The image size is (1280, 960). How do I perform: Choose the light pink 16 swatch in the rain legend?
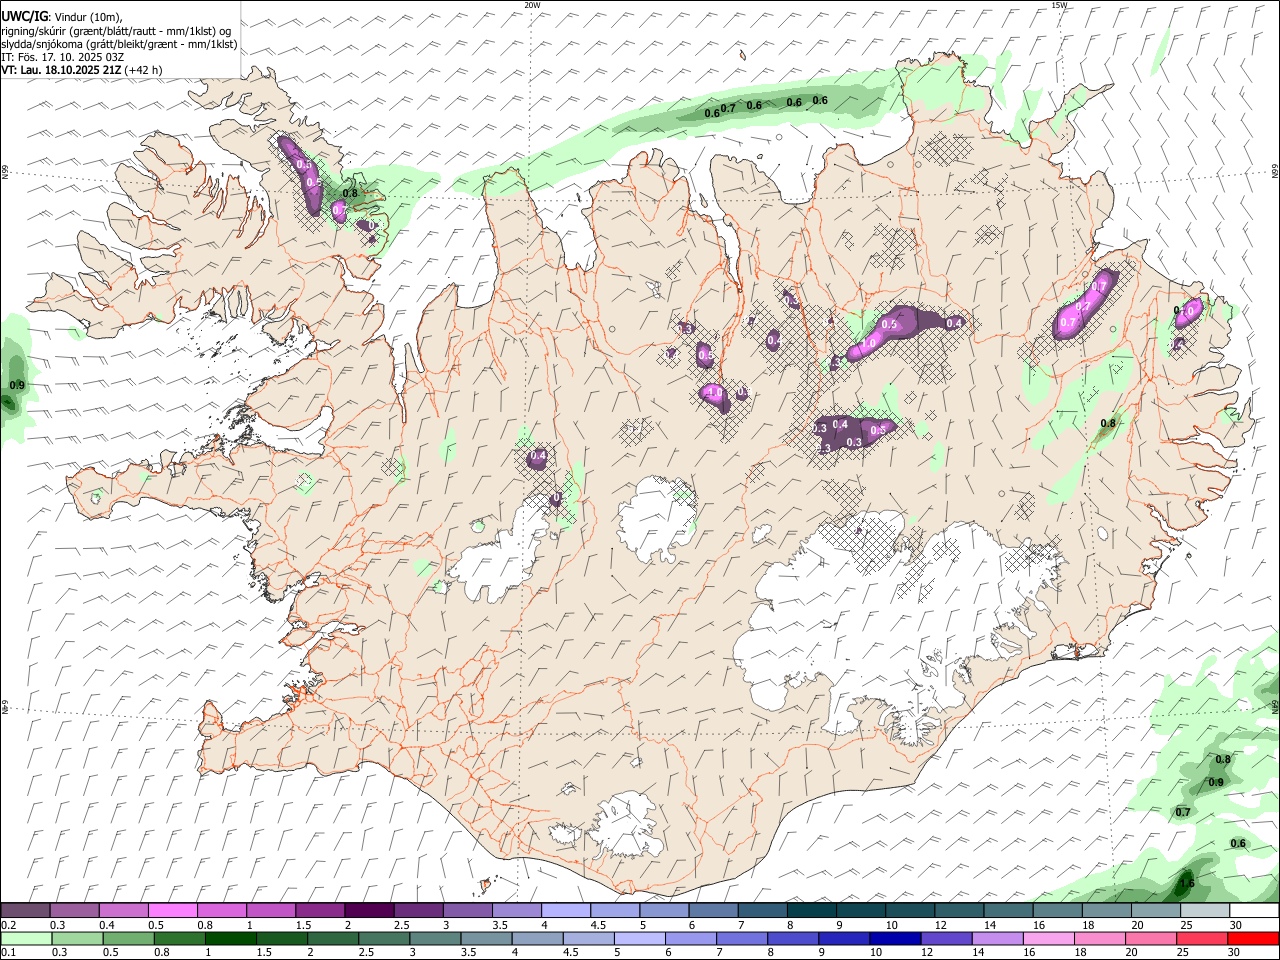pos(1047,939)
